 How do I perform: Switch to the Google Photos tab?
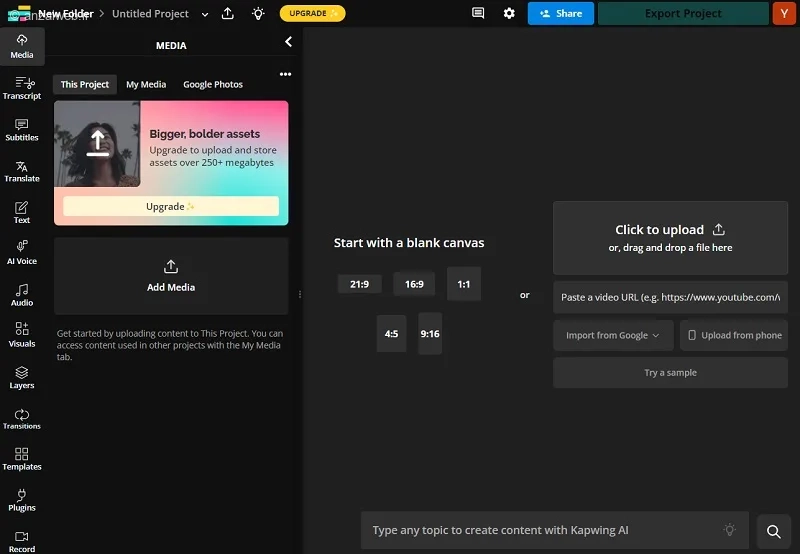coord(213,84)
